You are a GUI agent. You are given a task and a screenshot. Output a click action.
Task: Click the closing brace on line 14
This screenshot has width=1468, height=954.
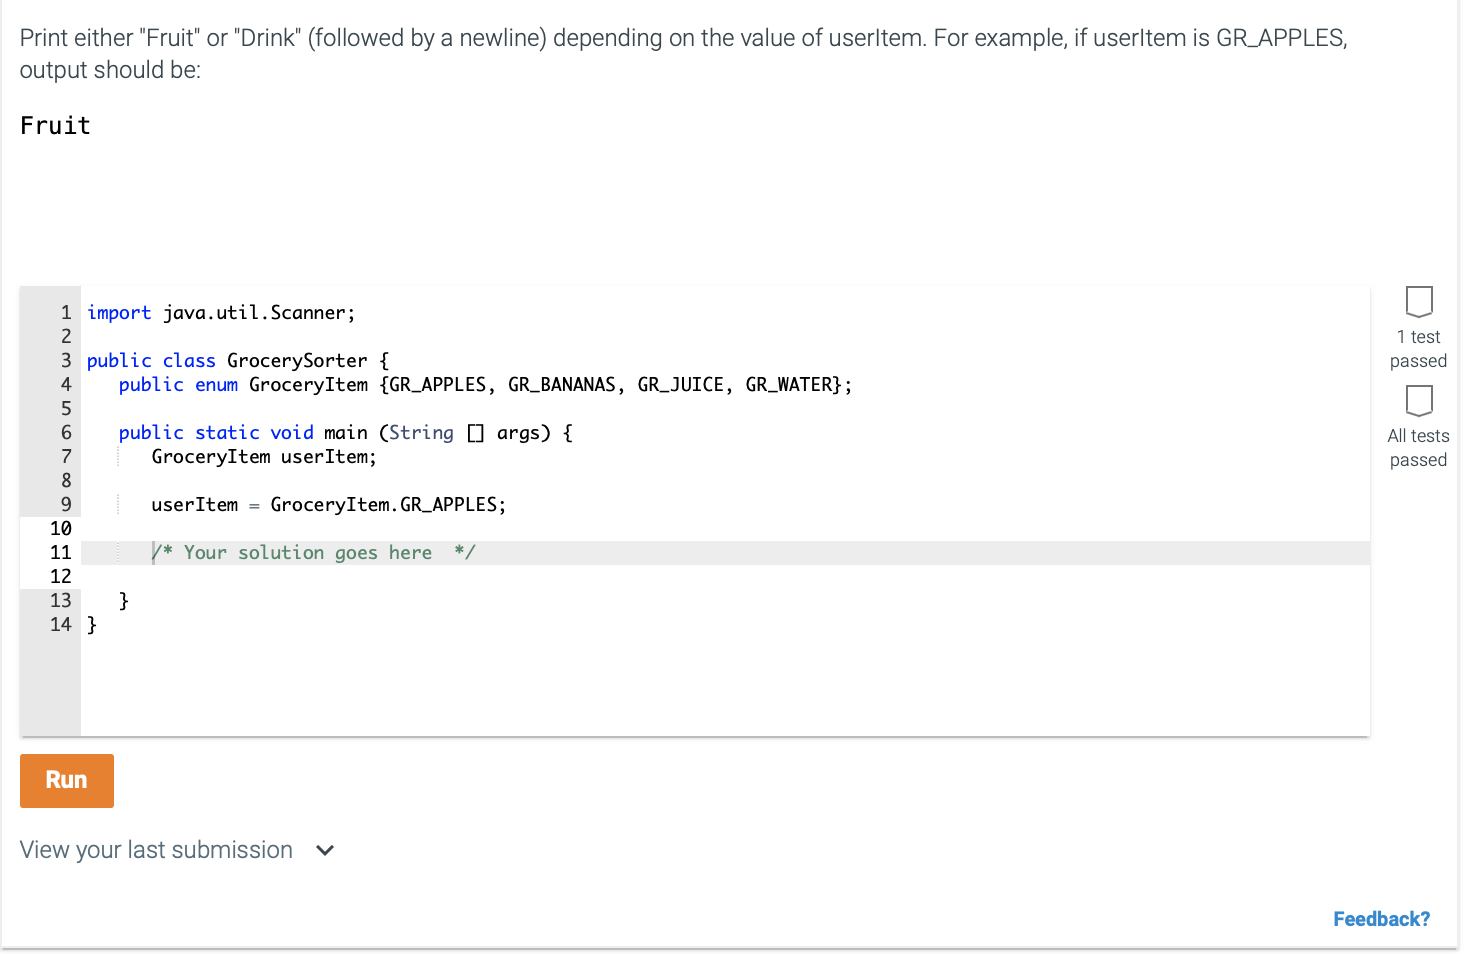[x=92, y=625]
